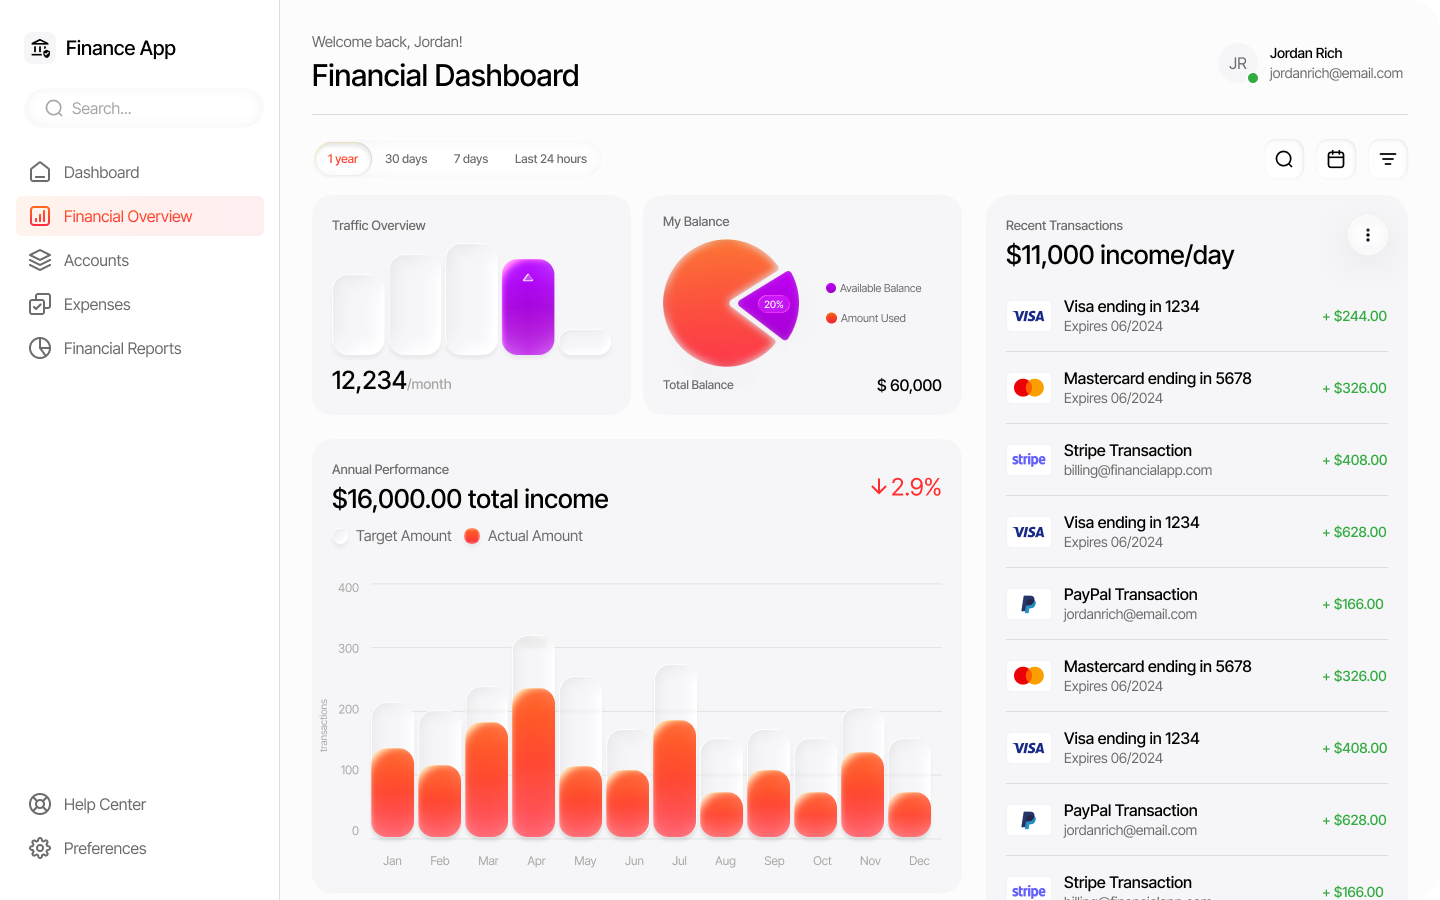The width and height of the screenshot is (1440, 900).
Task: Toggle Amount Used legend entry
Action: (x=866, y=318)
